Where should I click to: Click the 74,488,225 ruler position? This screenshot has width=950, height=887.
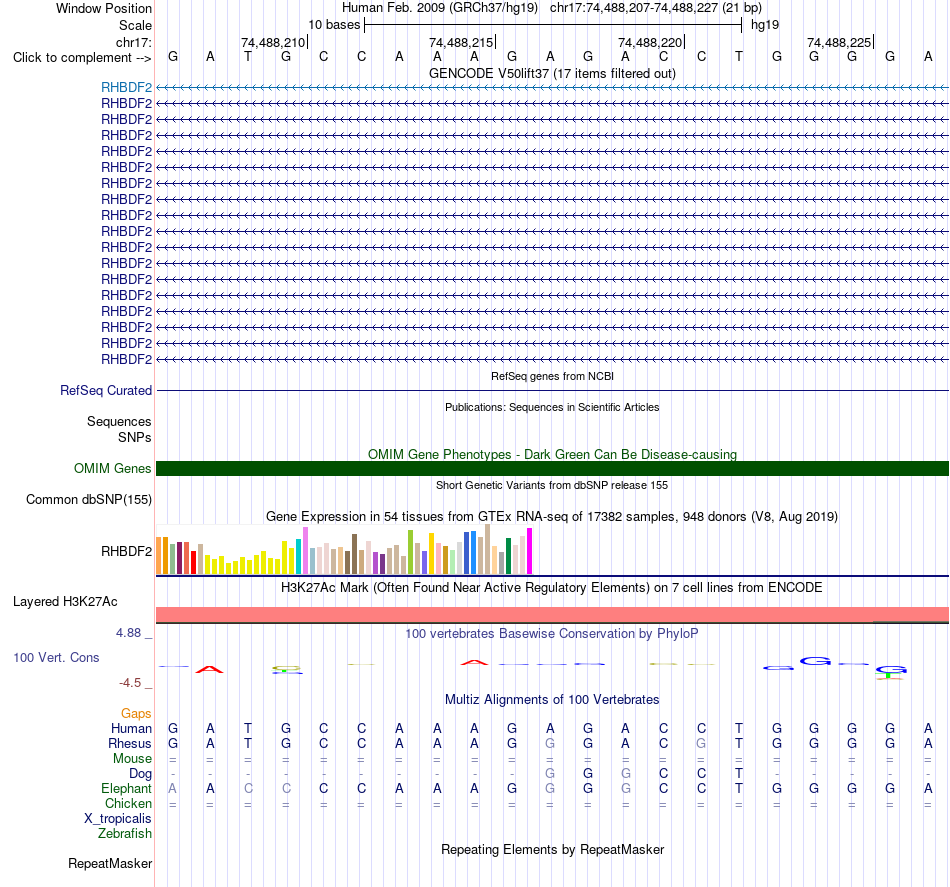pos(839,42)
